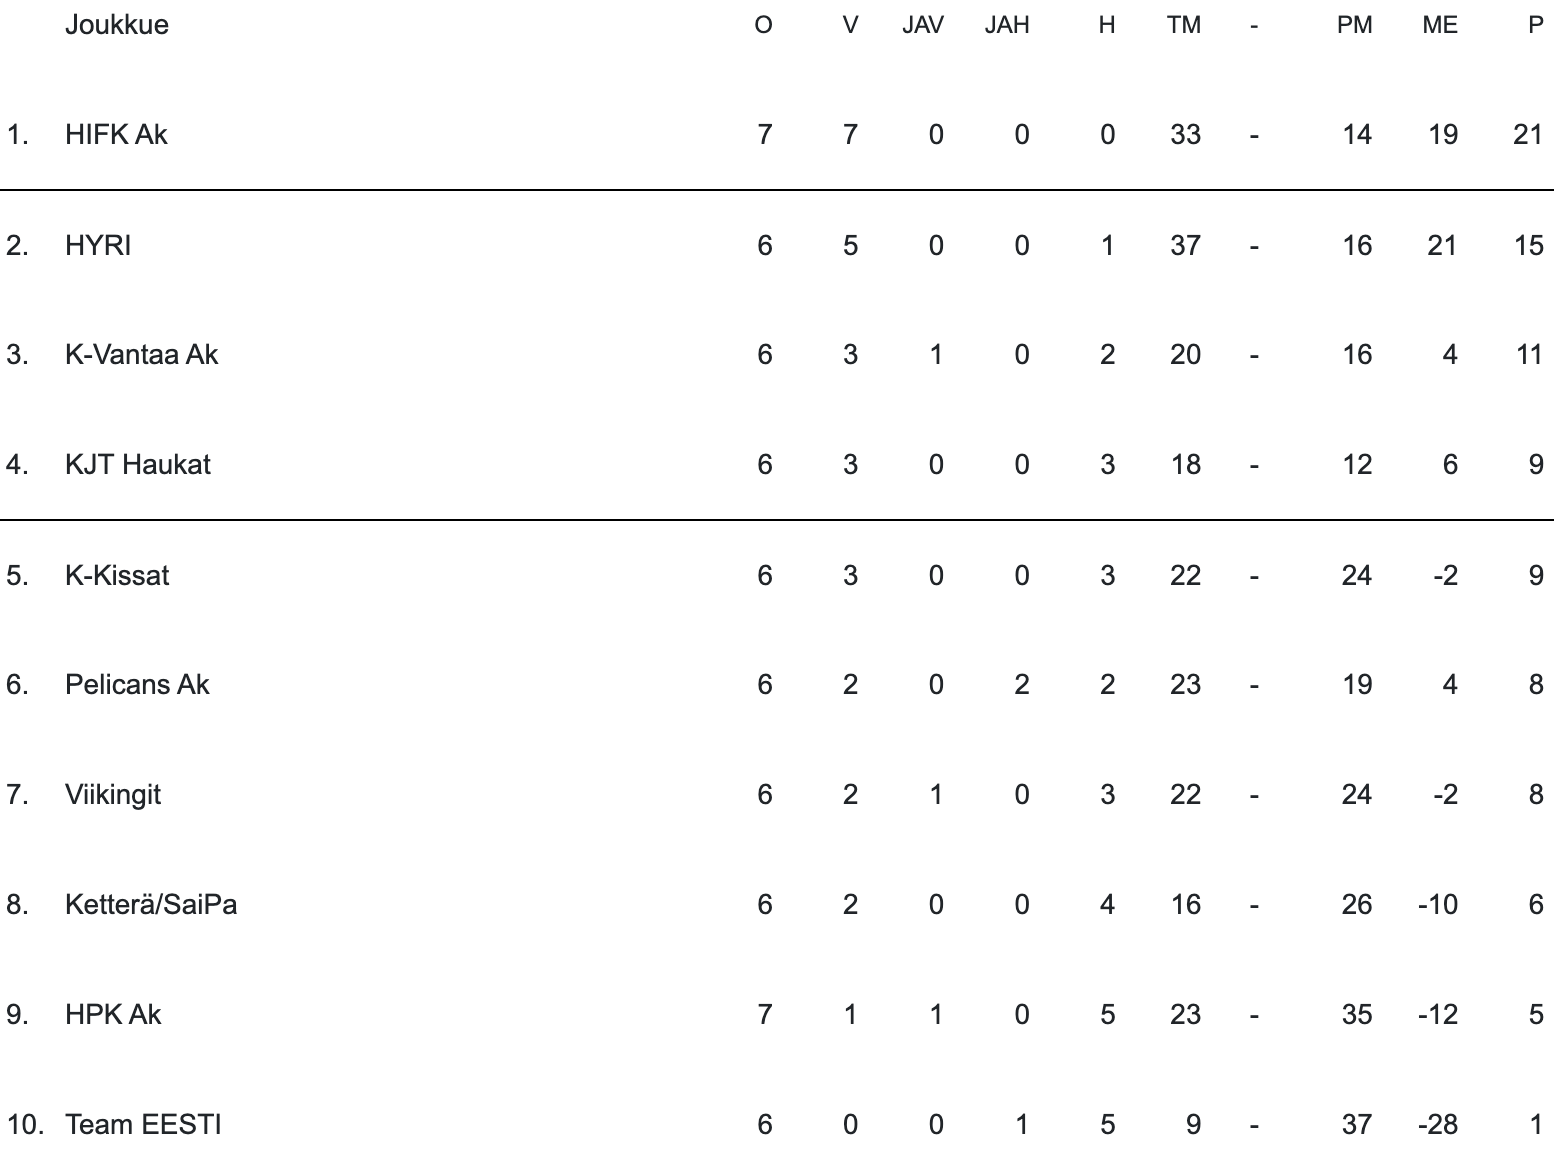Click the Joukkue column header
The width and height of the screenshot is (1562, 1160).
point(116,25)
